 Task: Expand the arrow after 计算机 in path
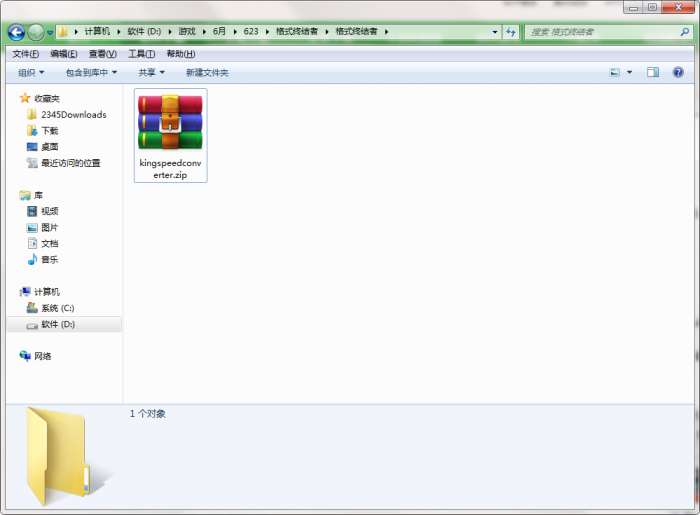pos(119,32)
